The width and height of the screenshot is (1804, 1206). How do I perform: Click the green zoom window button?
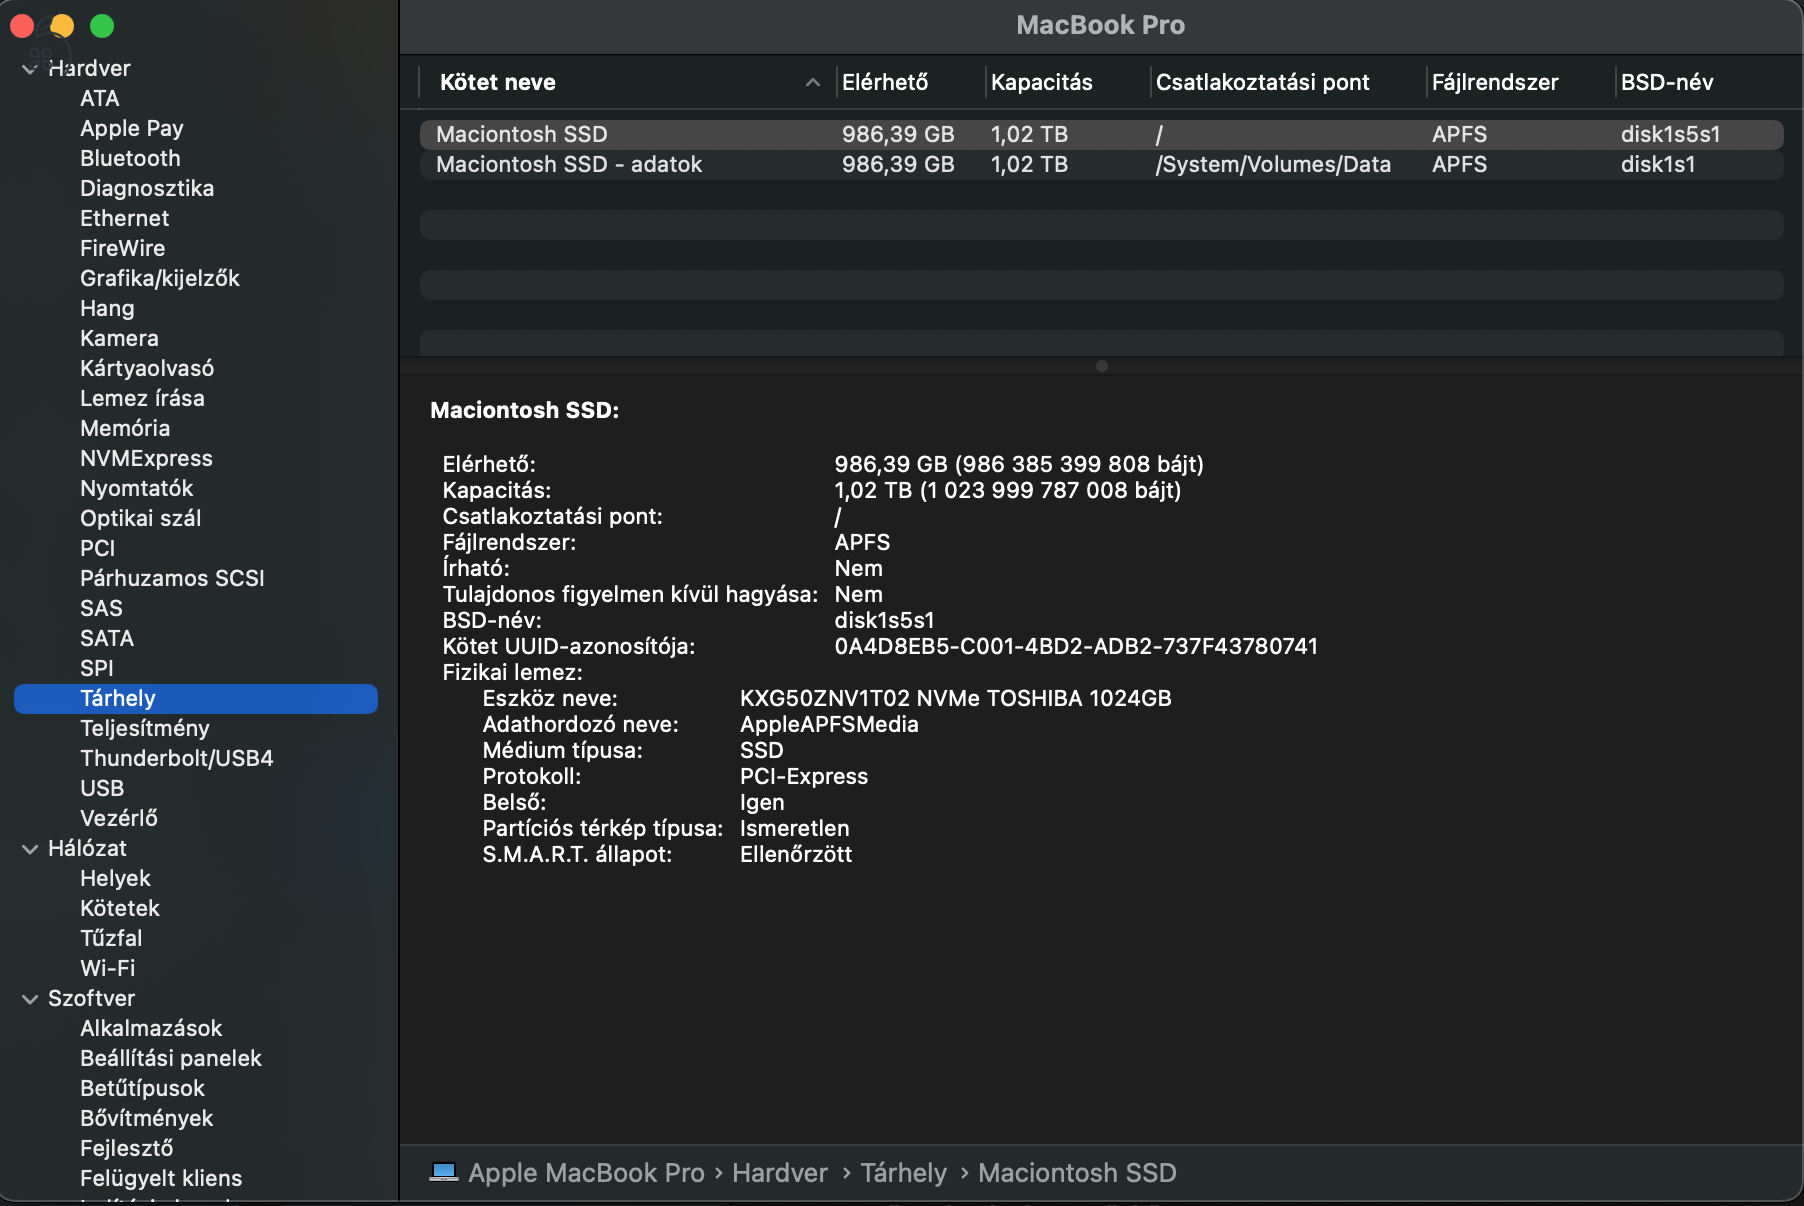[x=102, y=25]
